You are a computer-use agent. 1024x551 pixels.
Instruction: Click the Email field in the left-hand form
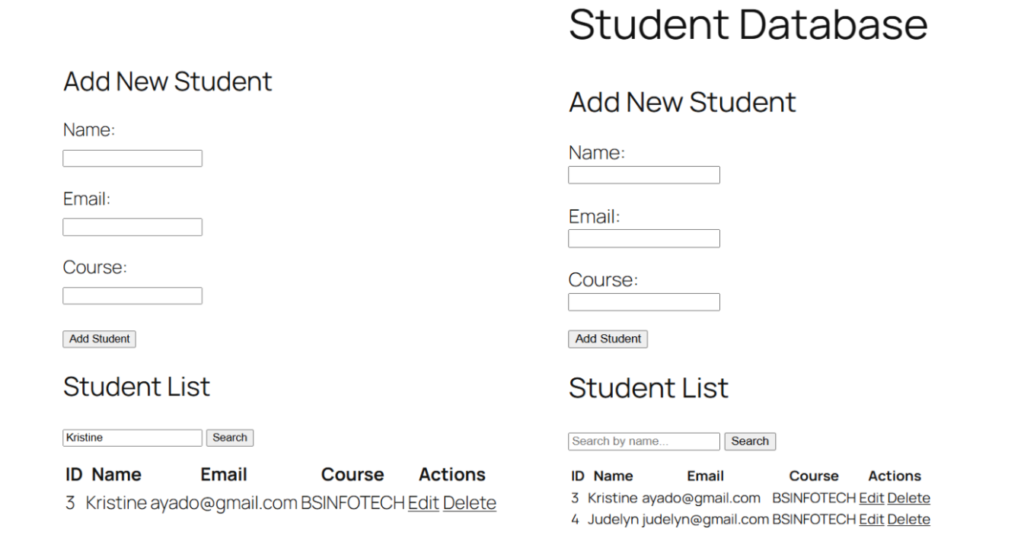point(132,227)
